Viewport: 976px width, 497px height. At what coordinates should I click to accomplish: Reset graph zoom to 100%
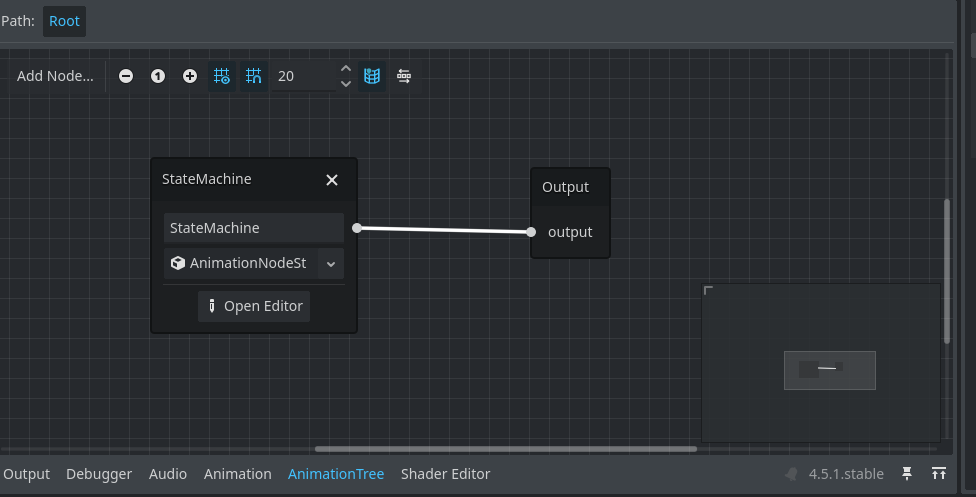pyautogui.click(x=158, y=76)
